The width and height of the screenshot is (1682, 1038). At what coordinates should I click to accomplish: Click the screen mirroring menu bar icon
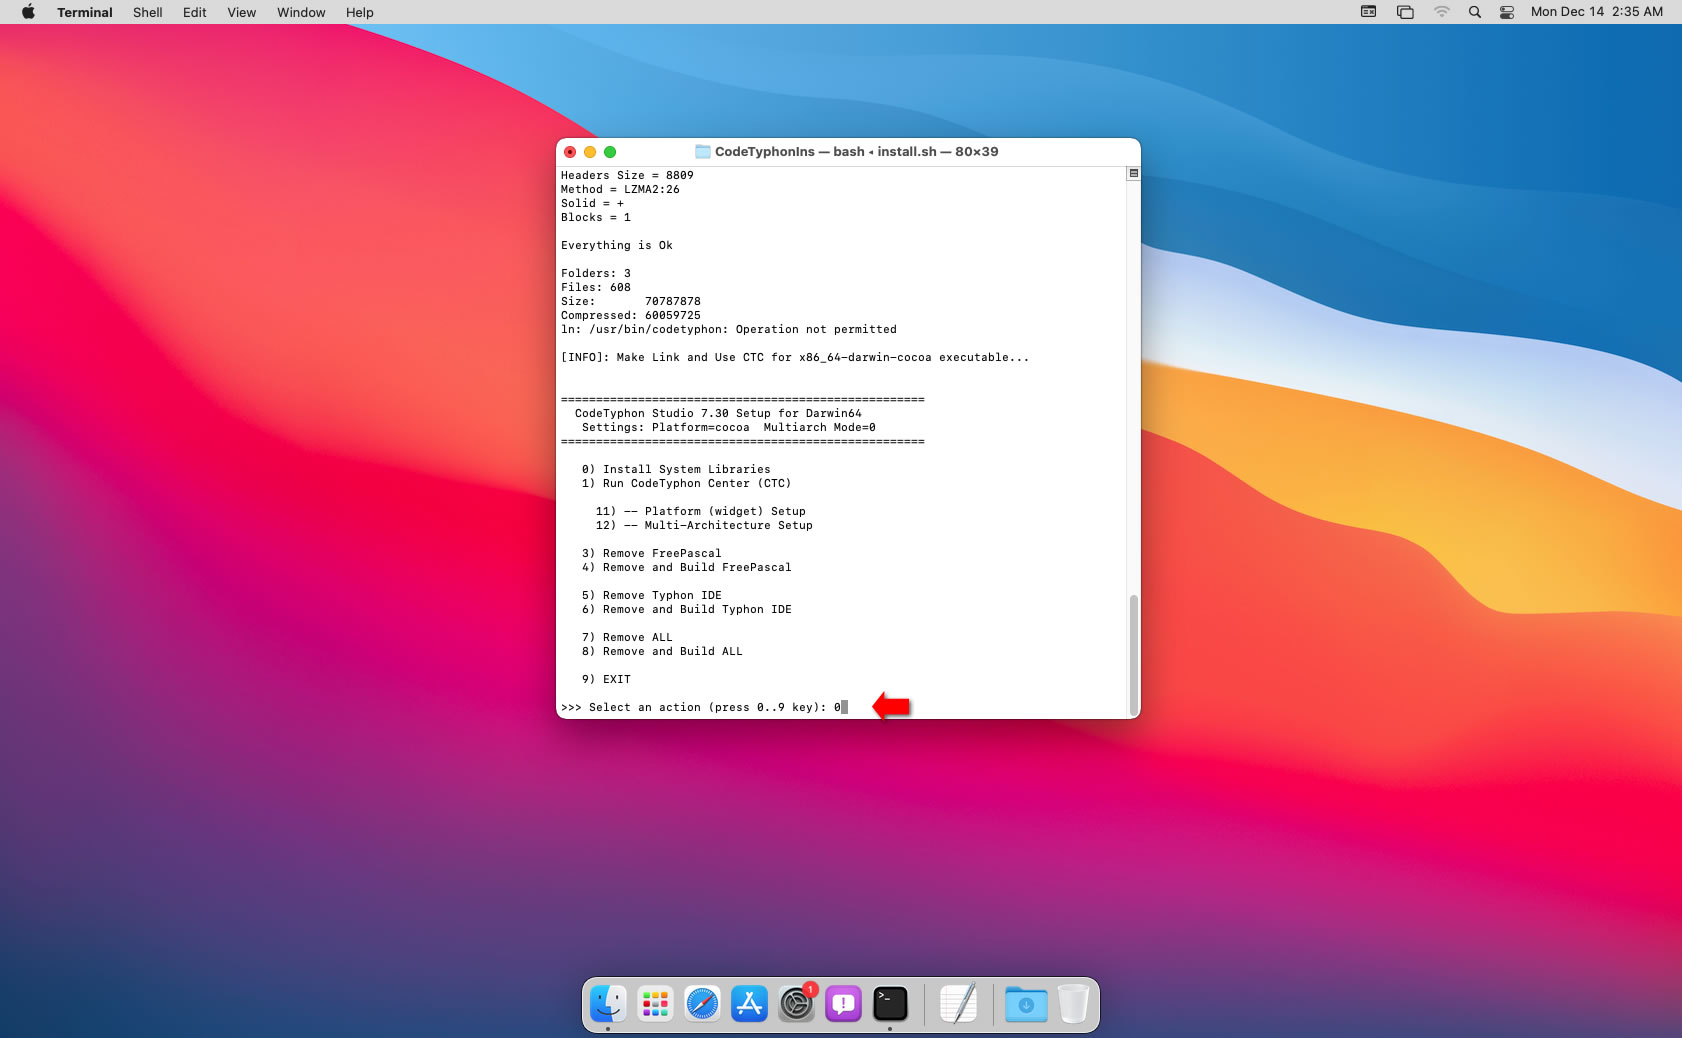coord(1405,12)
